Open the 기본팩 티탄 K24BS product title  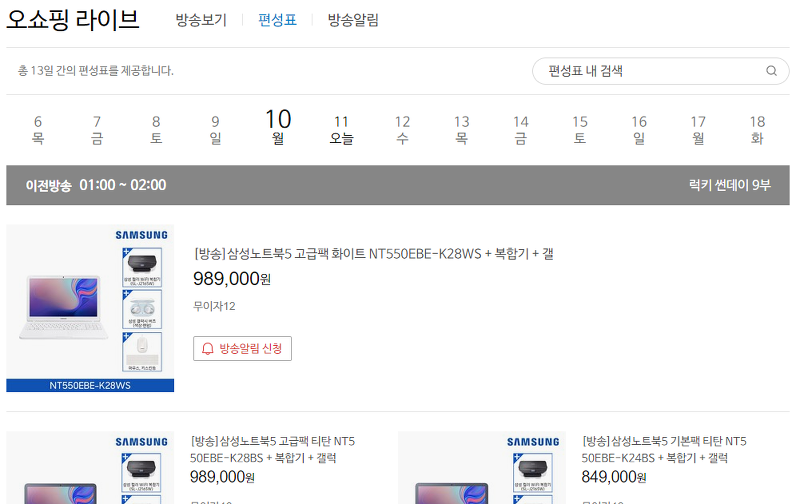(x=664, y=449)
